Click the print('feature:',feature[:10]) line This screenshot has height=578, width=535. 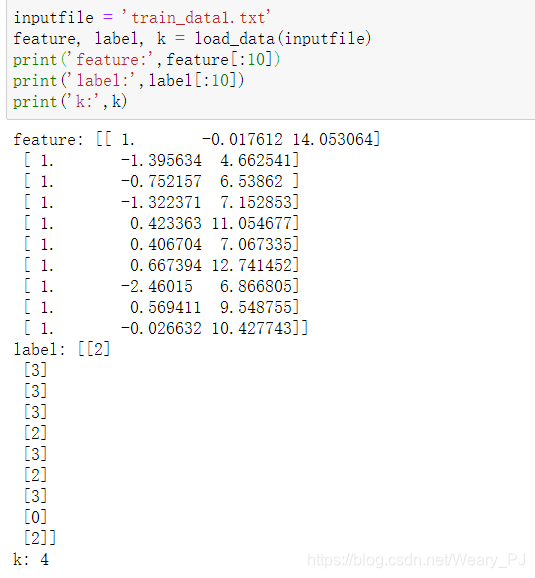(x=147, y=60)
